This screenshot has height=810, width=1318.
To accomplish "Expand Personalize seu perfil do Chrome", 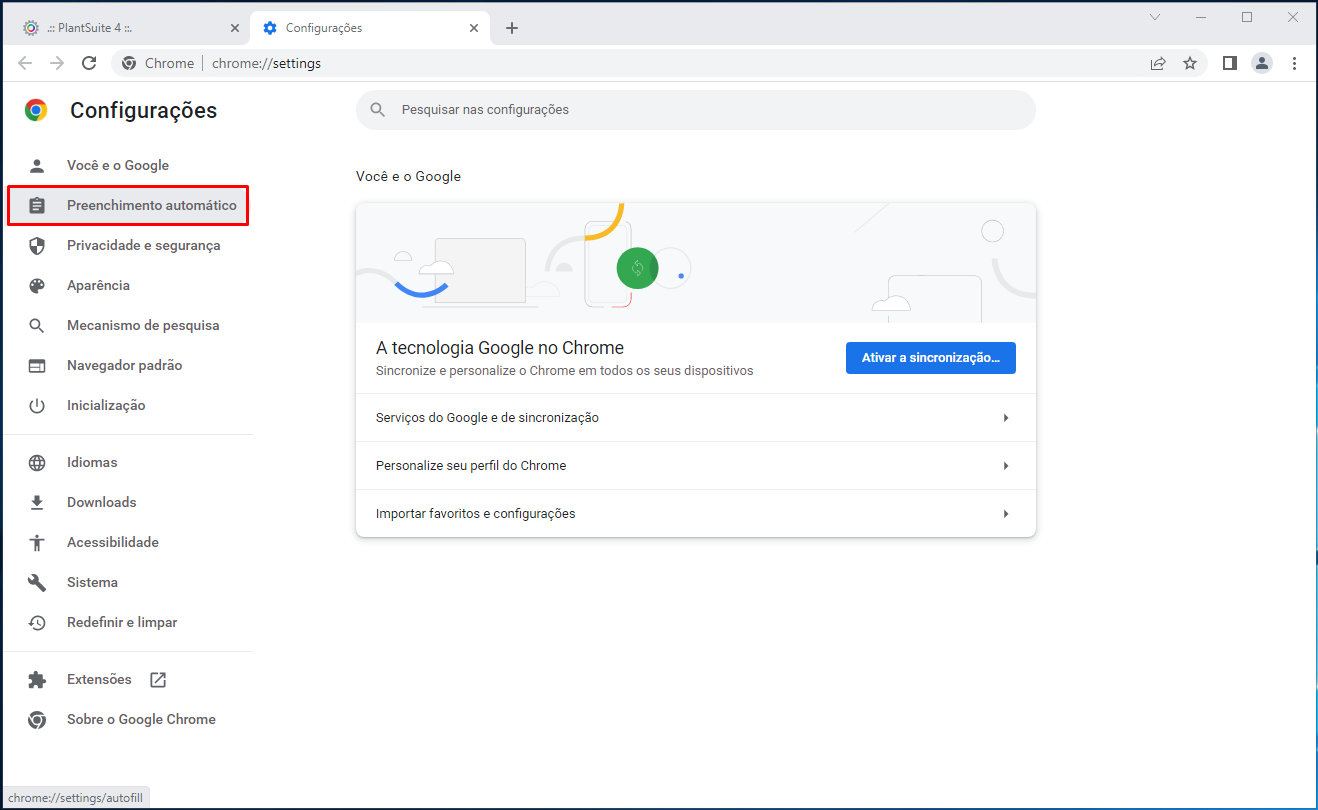I will click(x=696, y=466).
